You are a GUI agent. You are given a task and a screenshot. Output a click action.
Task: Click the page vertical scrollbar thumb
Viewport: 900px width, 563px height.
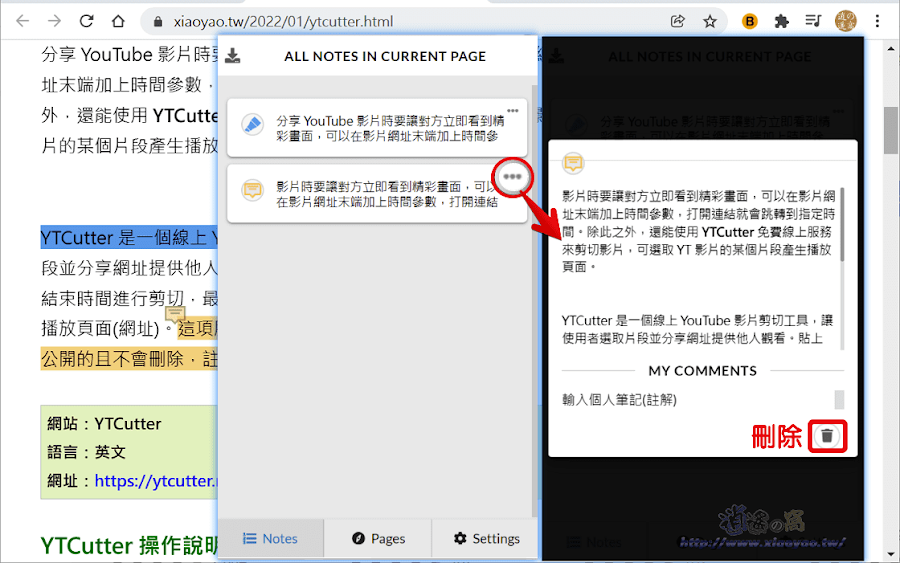891,130
